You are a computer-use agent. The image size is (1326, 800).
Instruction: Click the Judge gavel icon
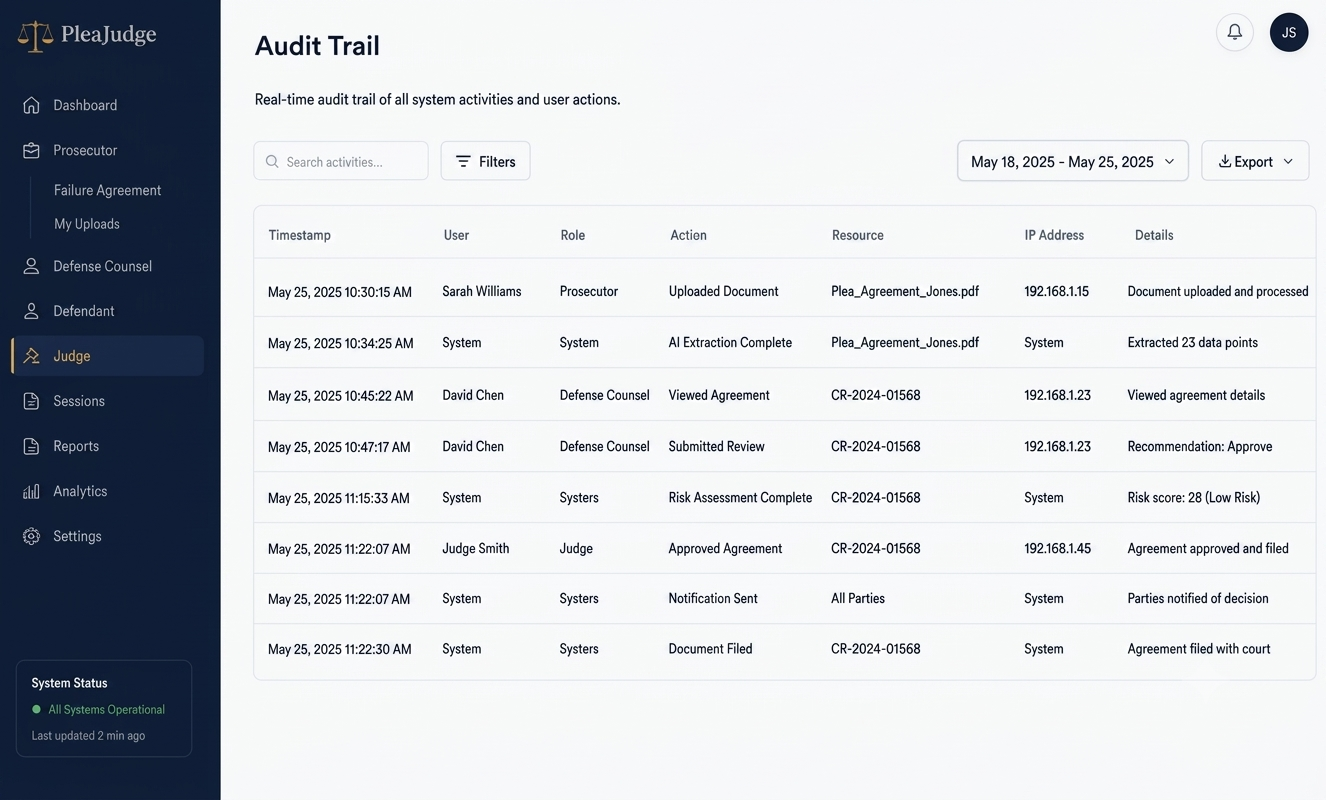(x=32, y=356)
